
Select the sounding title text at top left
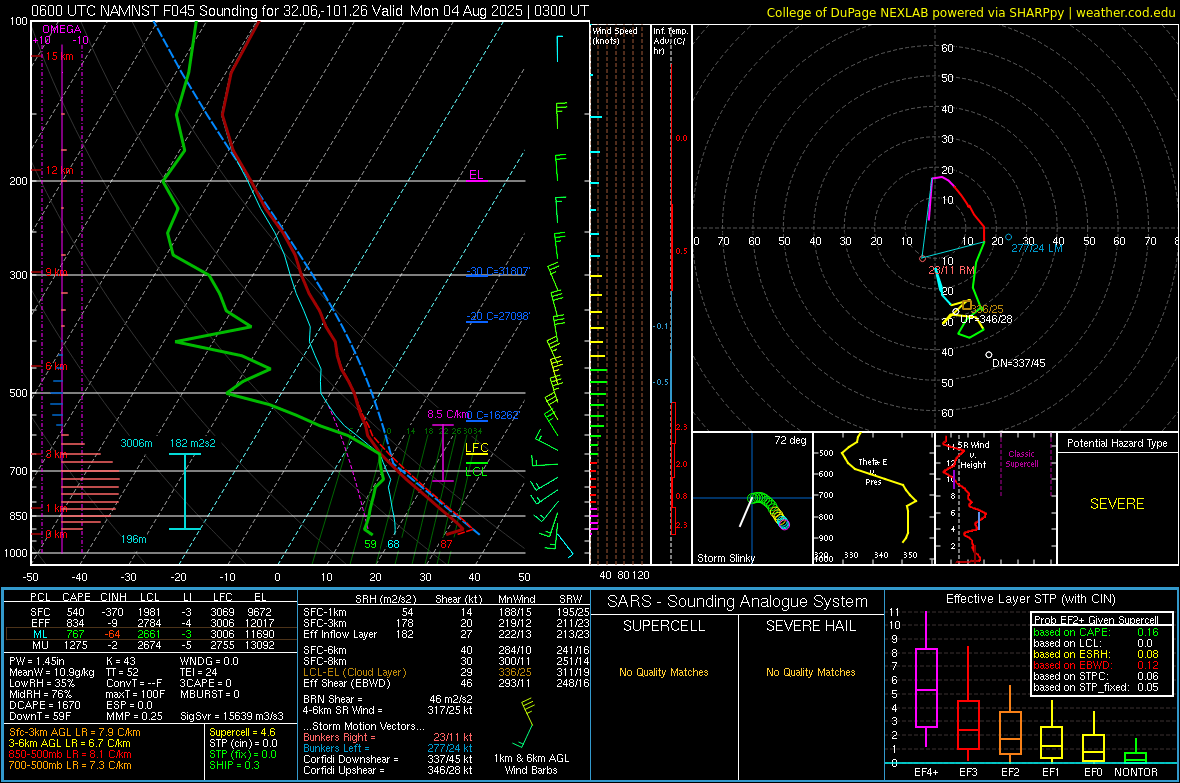point(310,11)
